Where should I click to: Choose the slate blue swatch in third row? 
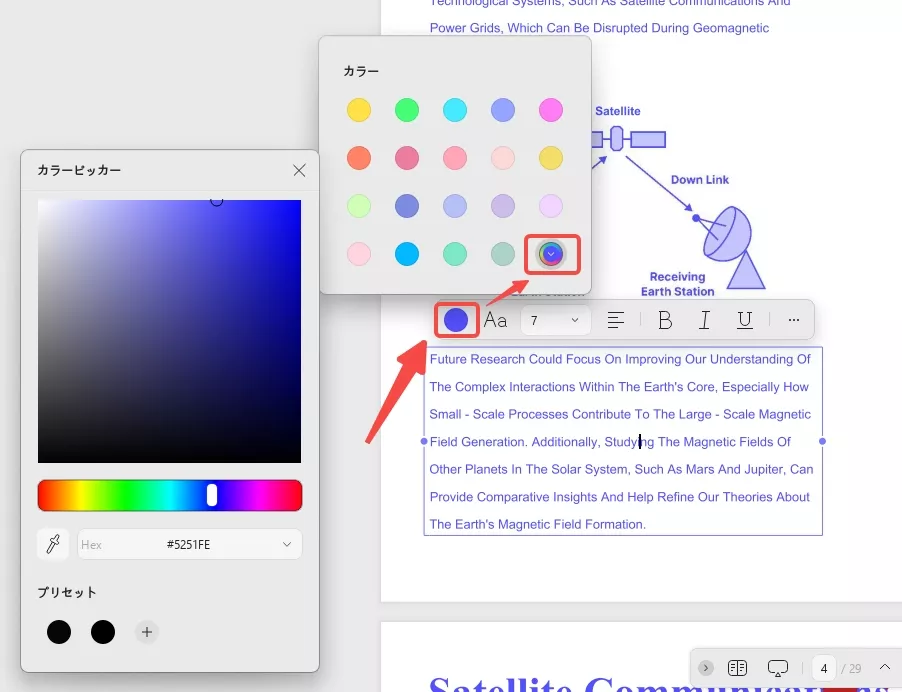[x=407, y=206]
